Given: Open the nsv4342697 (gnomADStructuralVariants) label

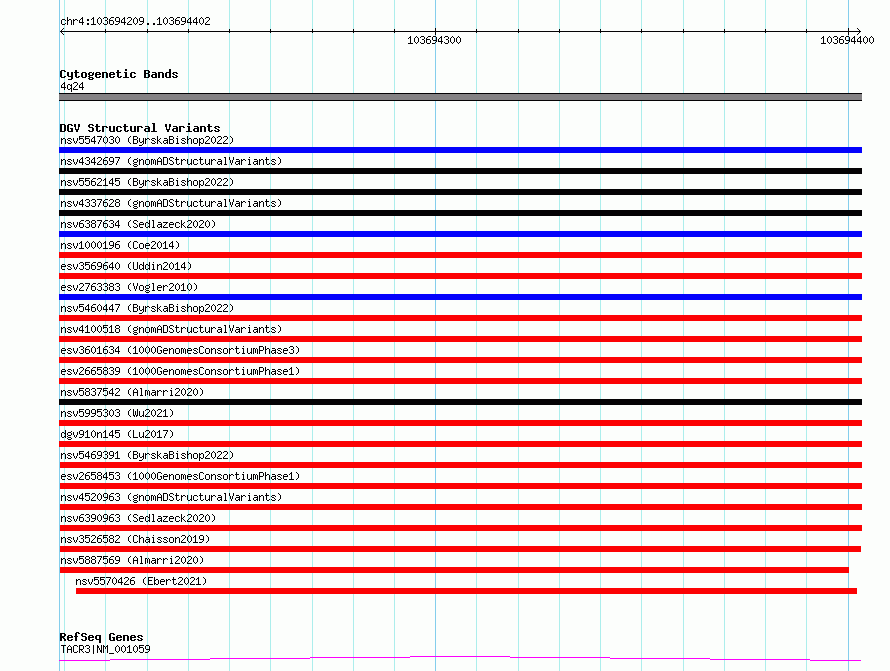Looking at the screenshot, I should [x=171, y=161].
